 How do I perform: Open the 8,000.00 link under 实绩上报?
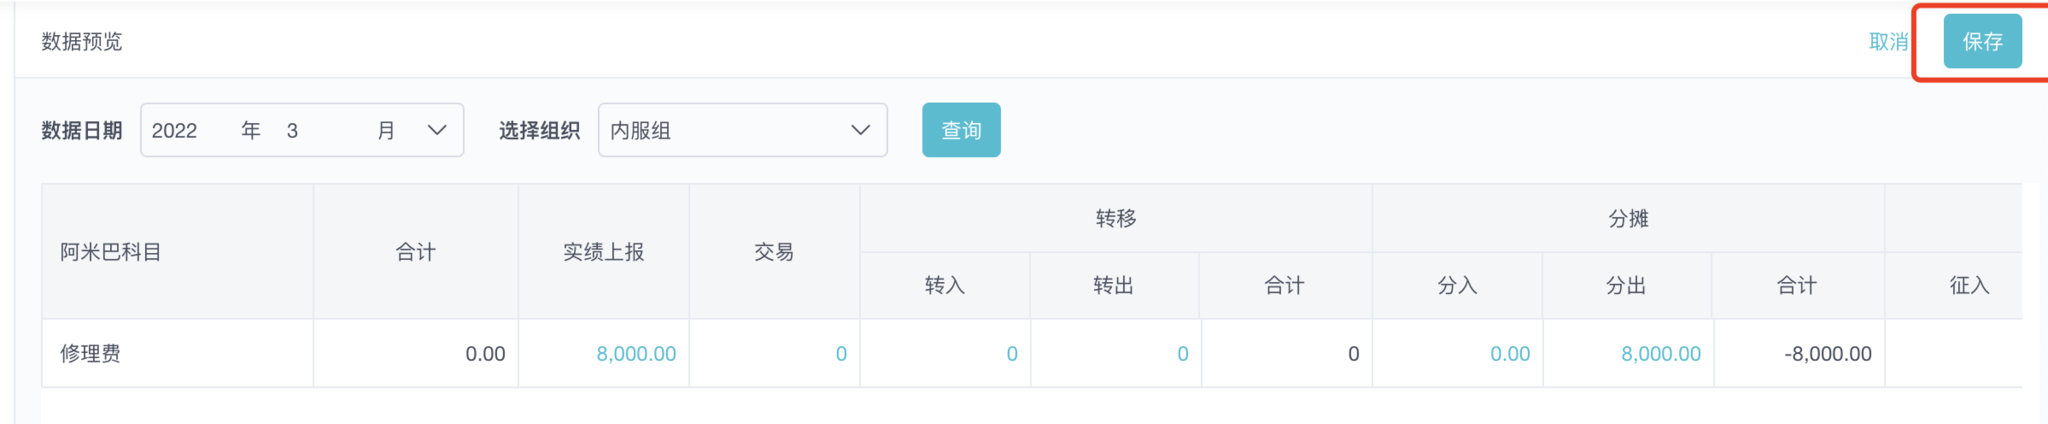pyautogui.click(x=636, y=354)
